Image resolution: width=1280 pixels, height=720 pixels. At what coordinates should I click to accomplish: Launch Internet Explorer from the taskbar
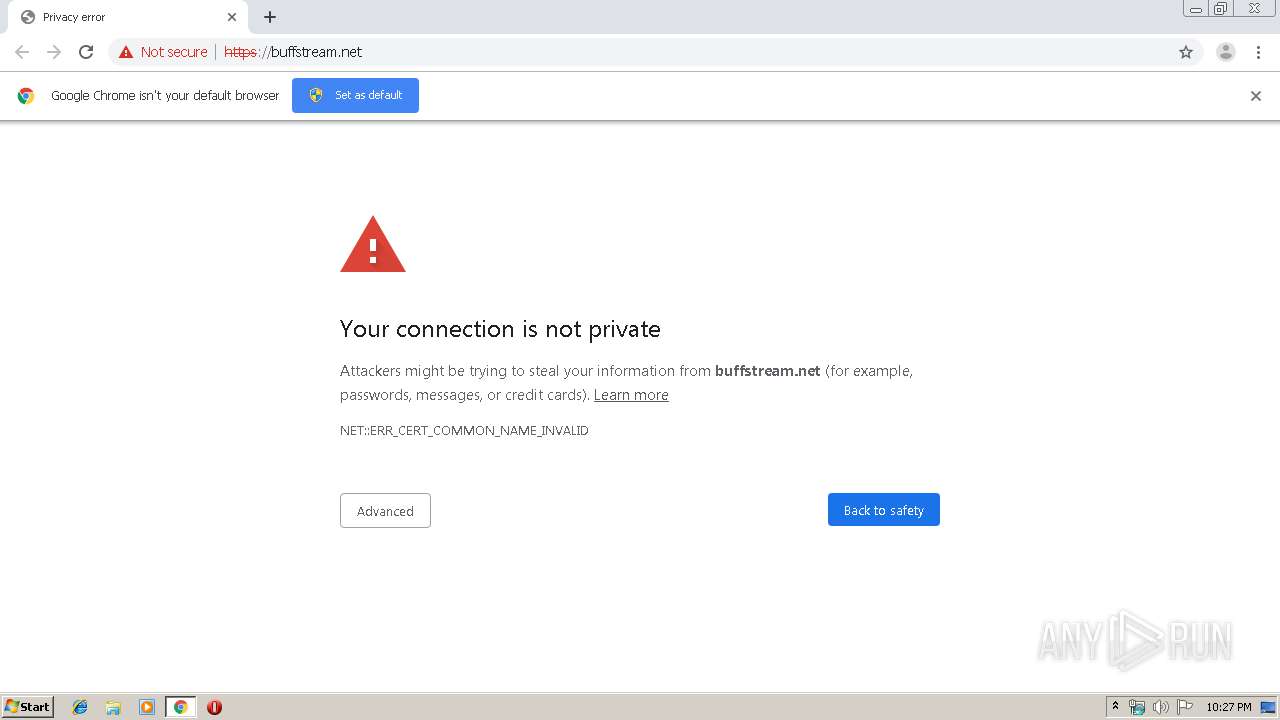[80, 707]
